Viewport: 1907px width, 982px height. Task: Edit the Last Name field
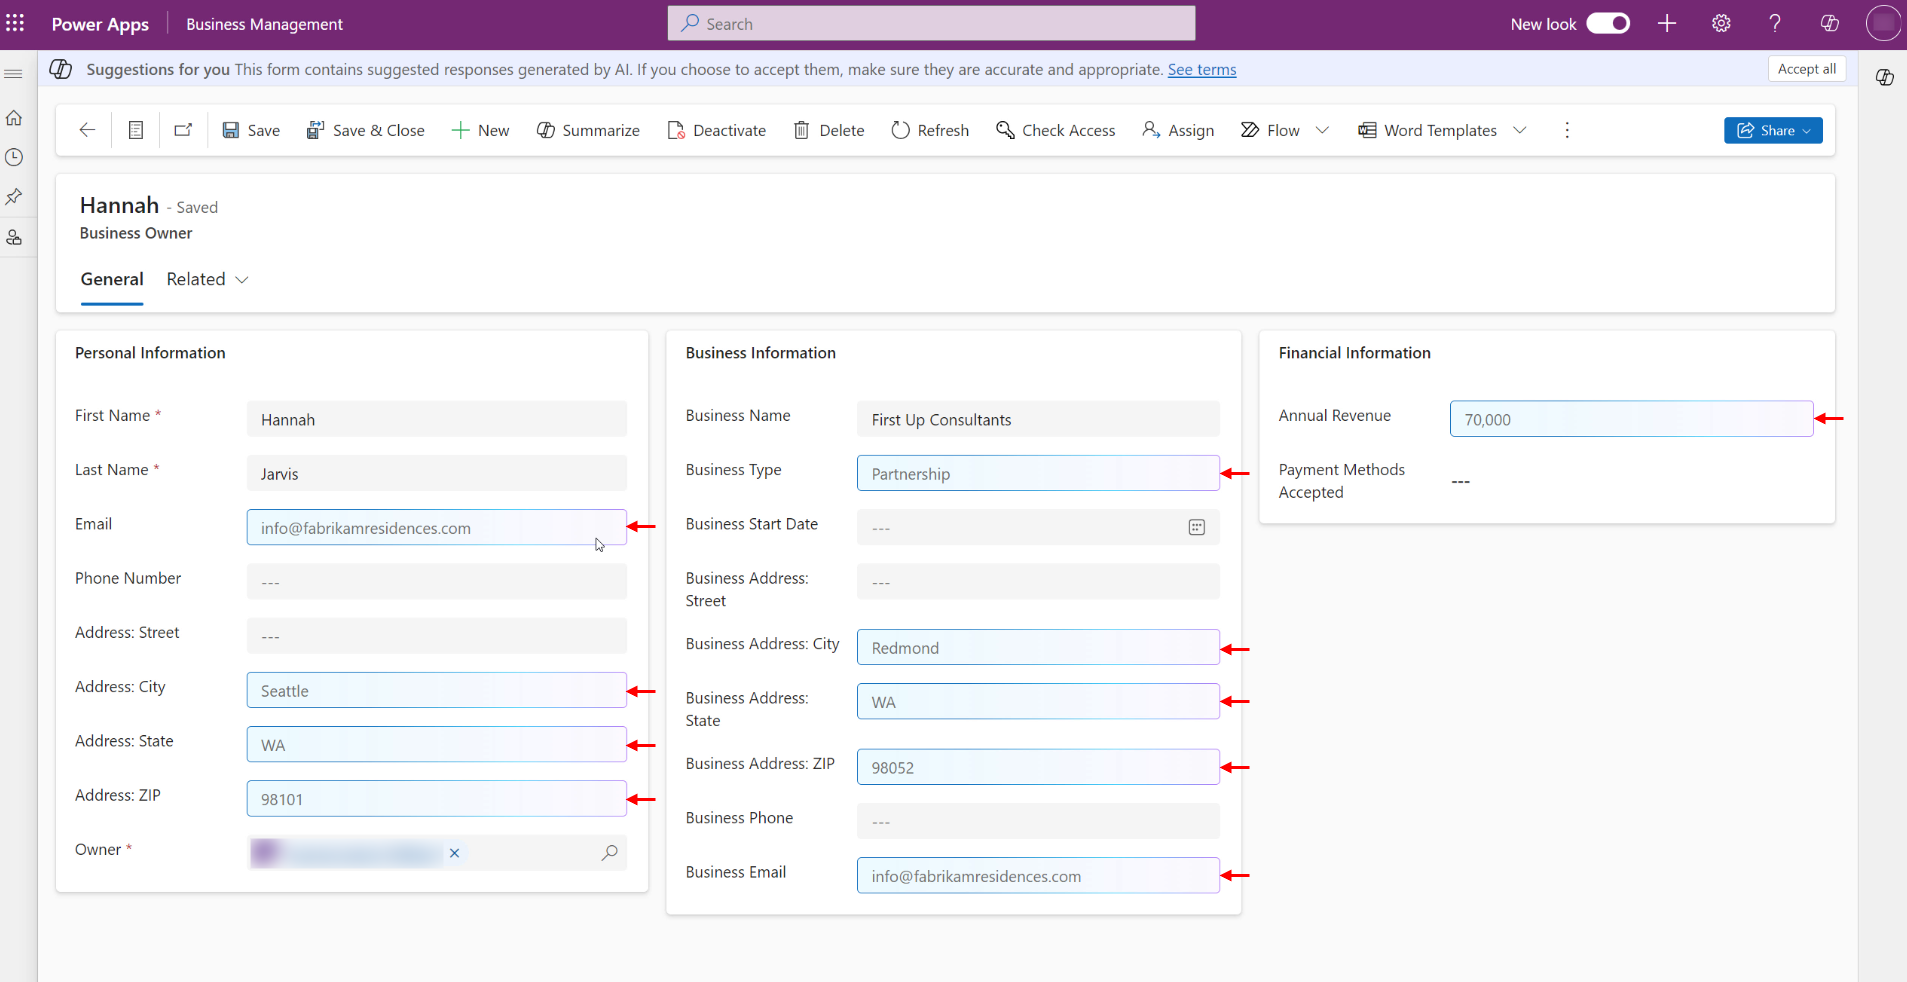pyautogui.click(x=437, y=473)
